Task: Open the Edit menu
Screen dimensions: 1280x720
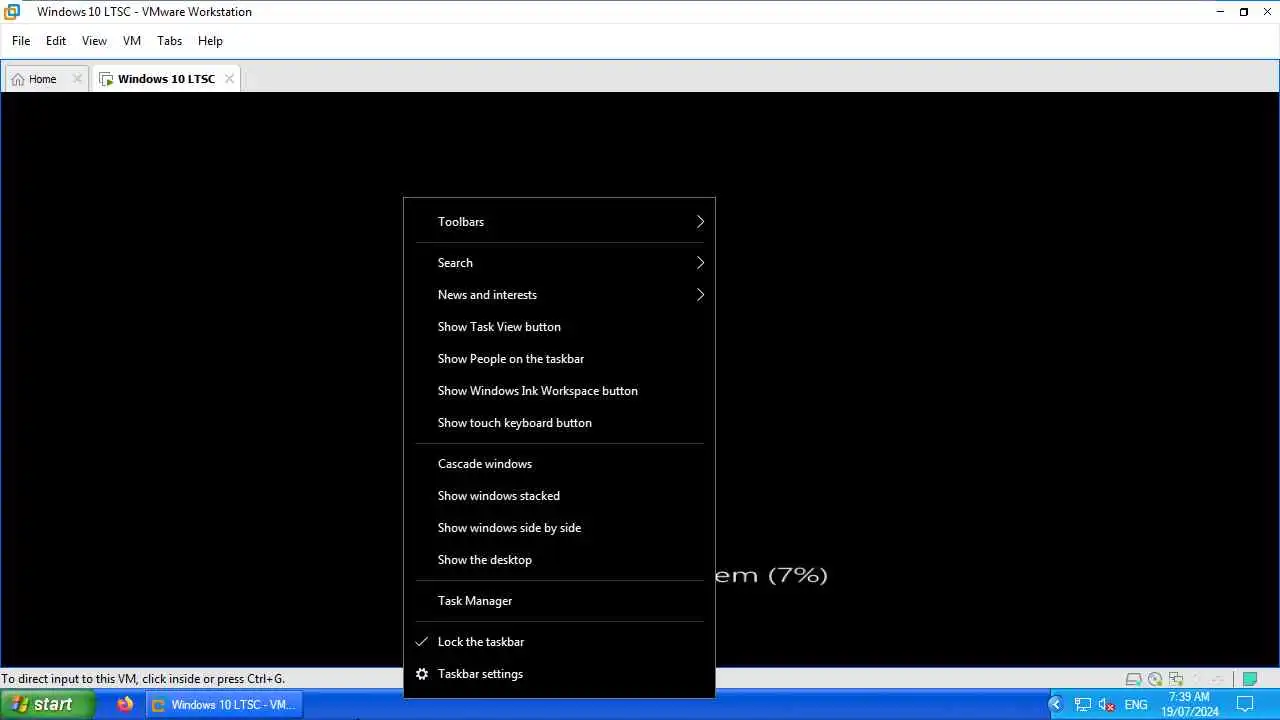Action: (x=56, y=41)
